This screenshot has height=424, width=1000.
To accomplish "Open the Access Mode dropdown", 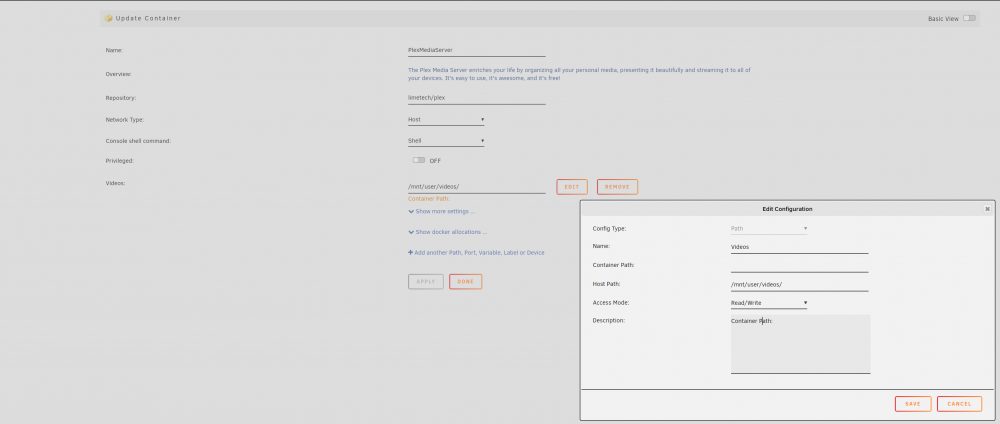I will click(768, 303).
